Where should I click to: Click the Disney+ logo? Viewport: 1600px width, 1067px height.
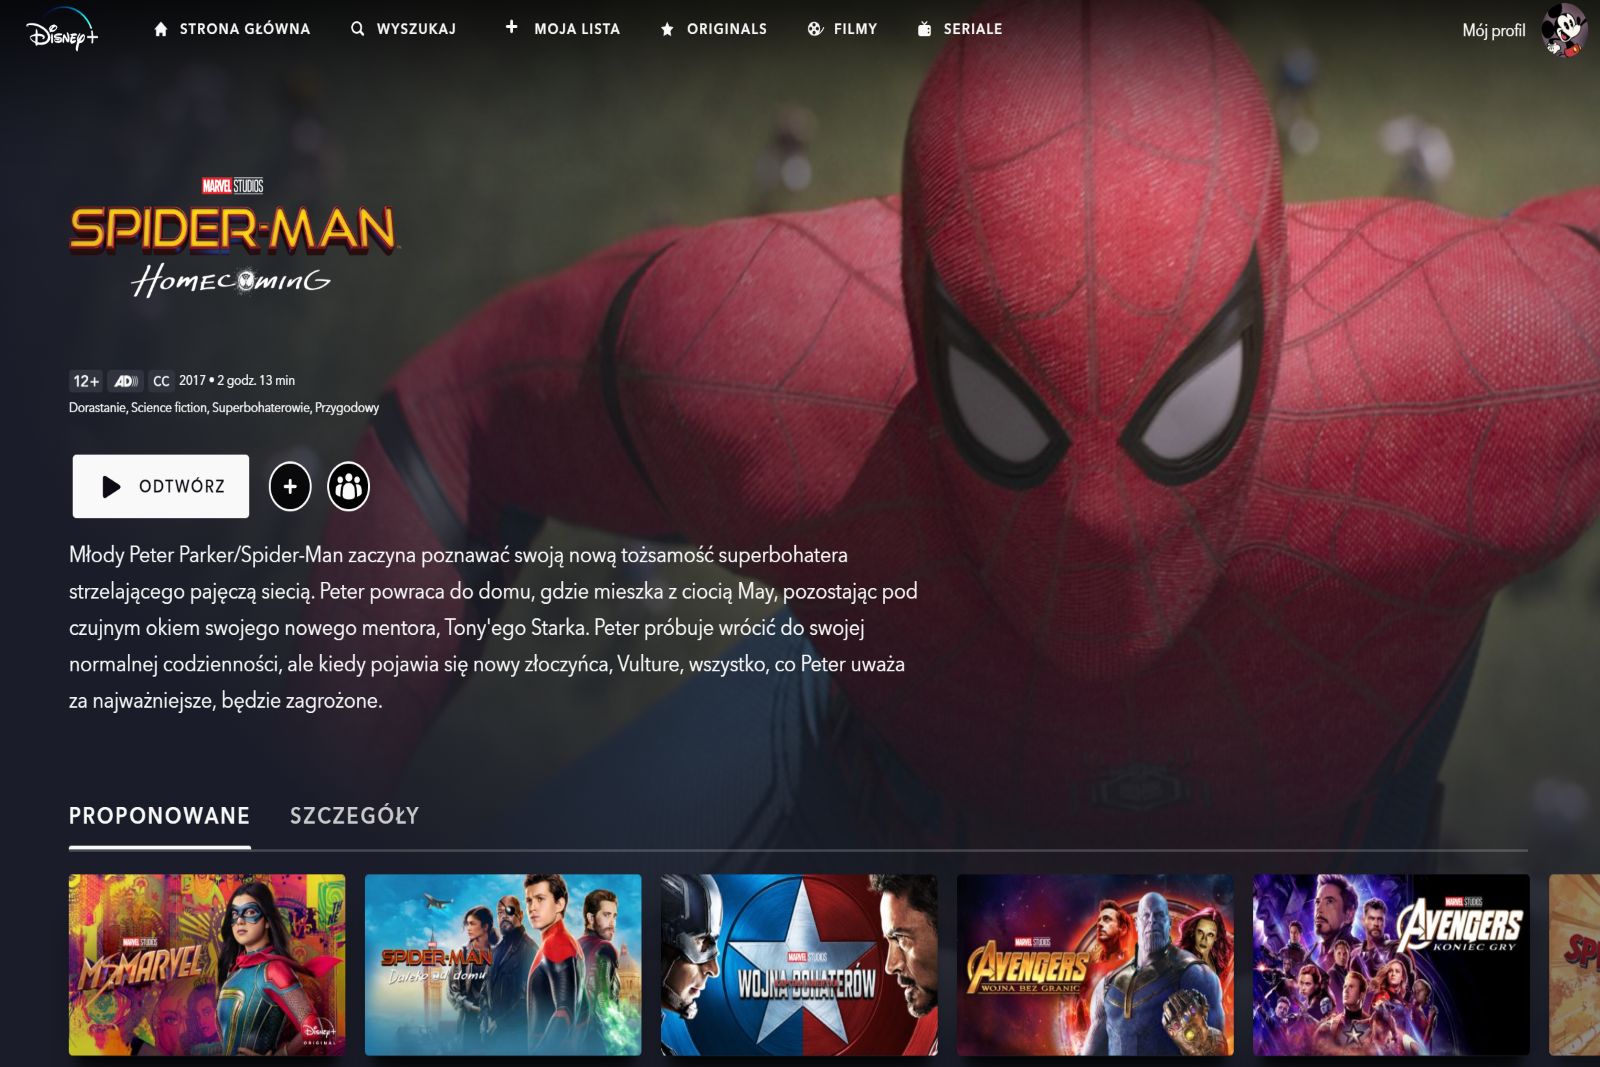click(x=62, y=30)
